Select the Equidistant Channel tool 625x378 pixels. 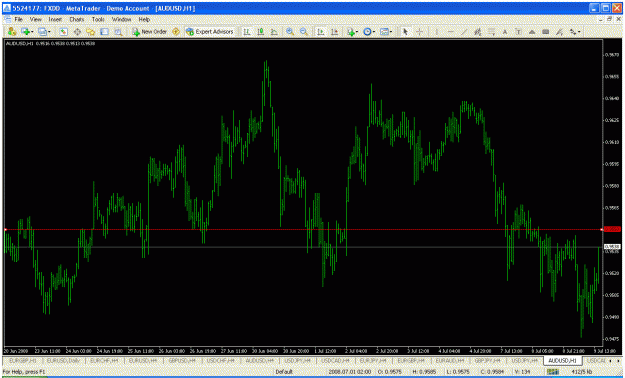pos(478,32)
